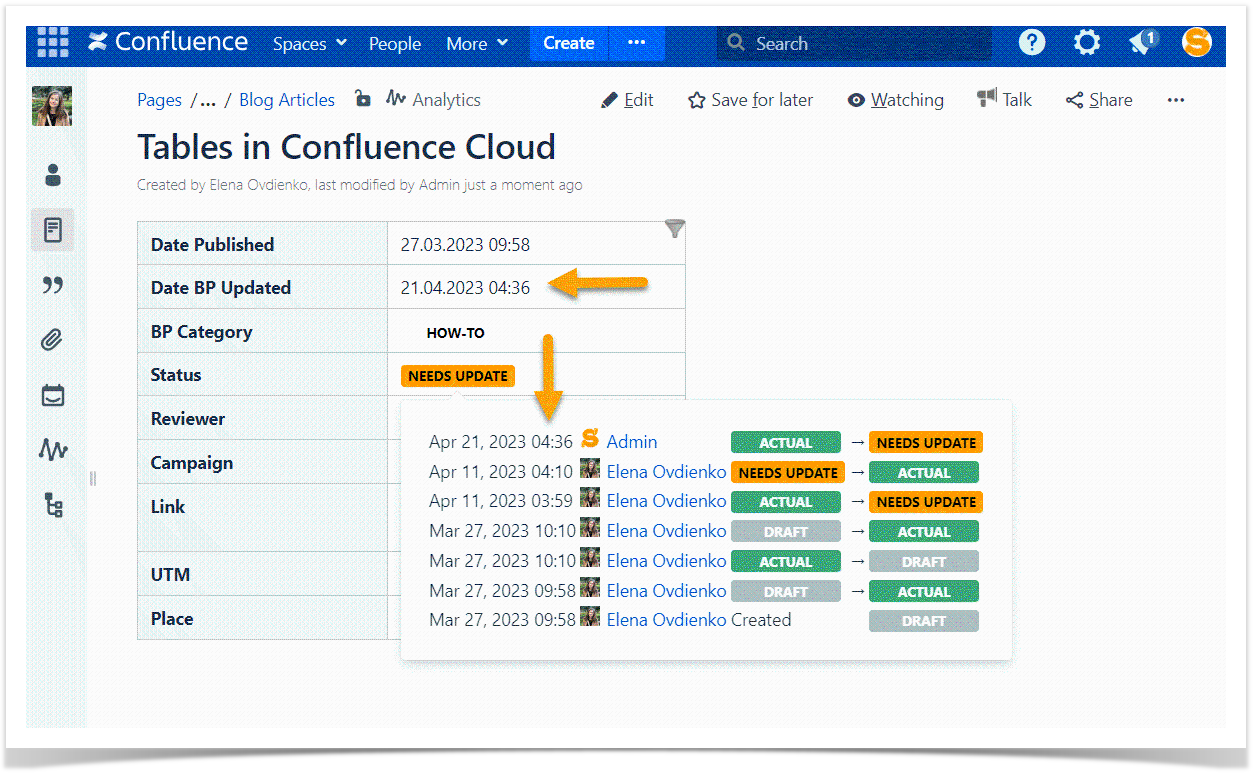Edit this page
This screenshot has height=777, width=1260.
[627, 100]
